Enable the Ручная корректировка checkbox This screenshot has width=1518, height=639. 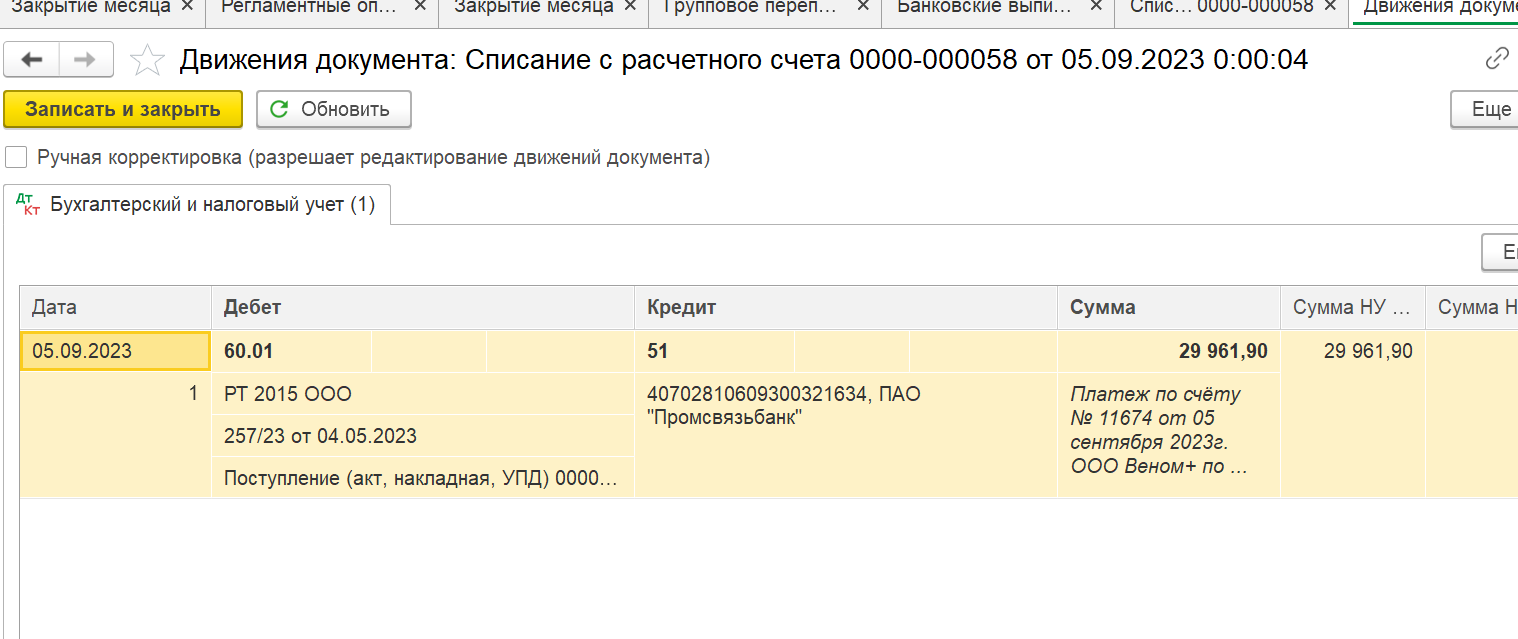pos(15,157)
